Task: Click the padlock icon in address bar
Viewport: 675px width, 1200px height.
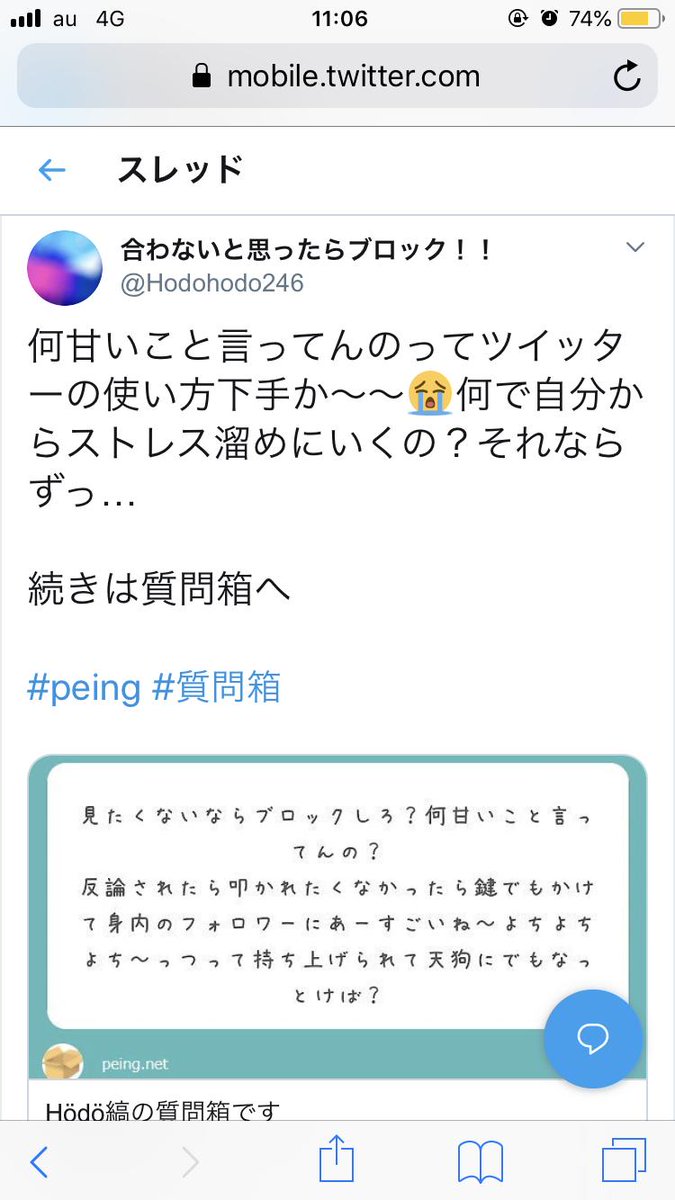Action: click(x=202, y=76)
